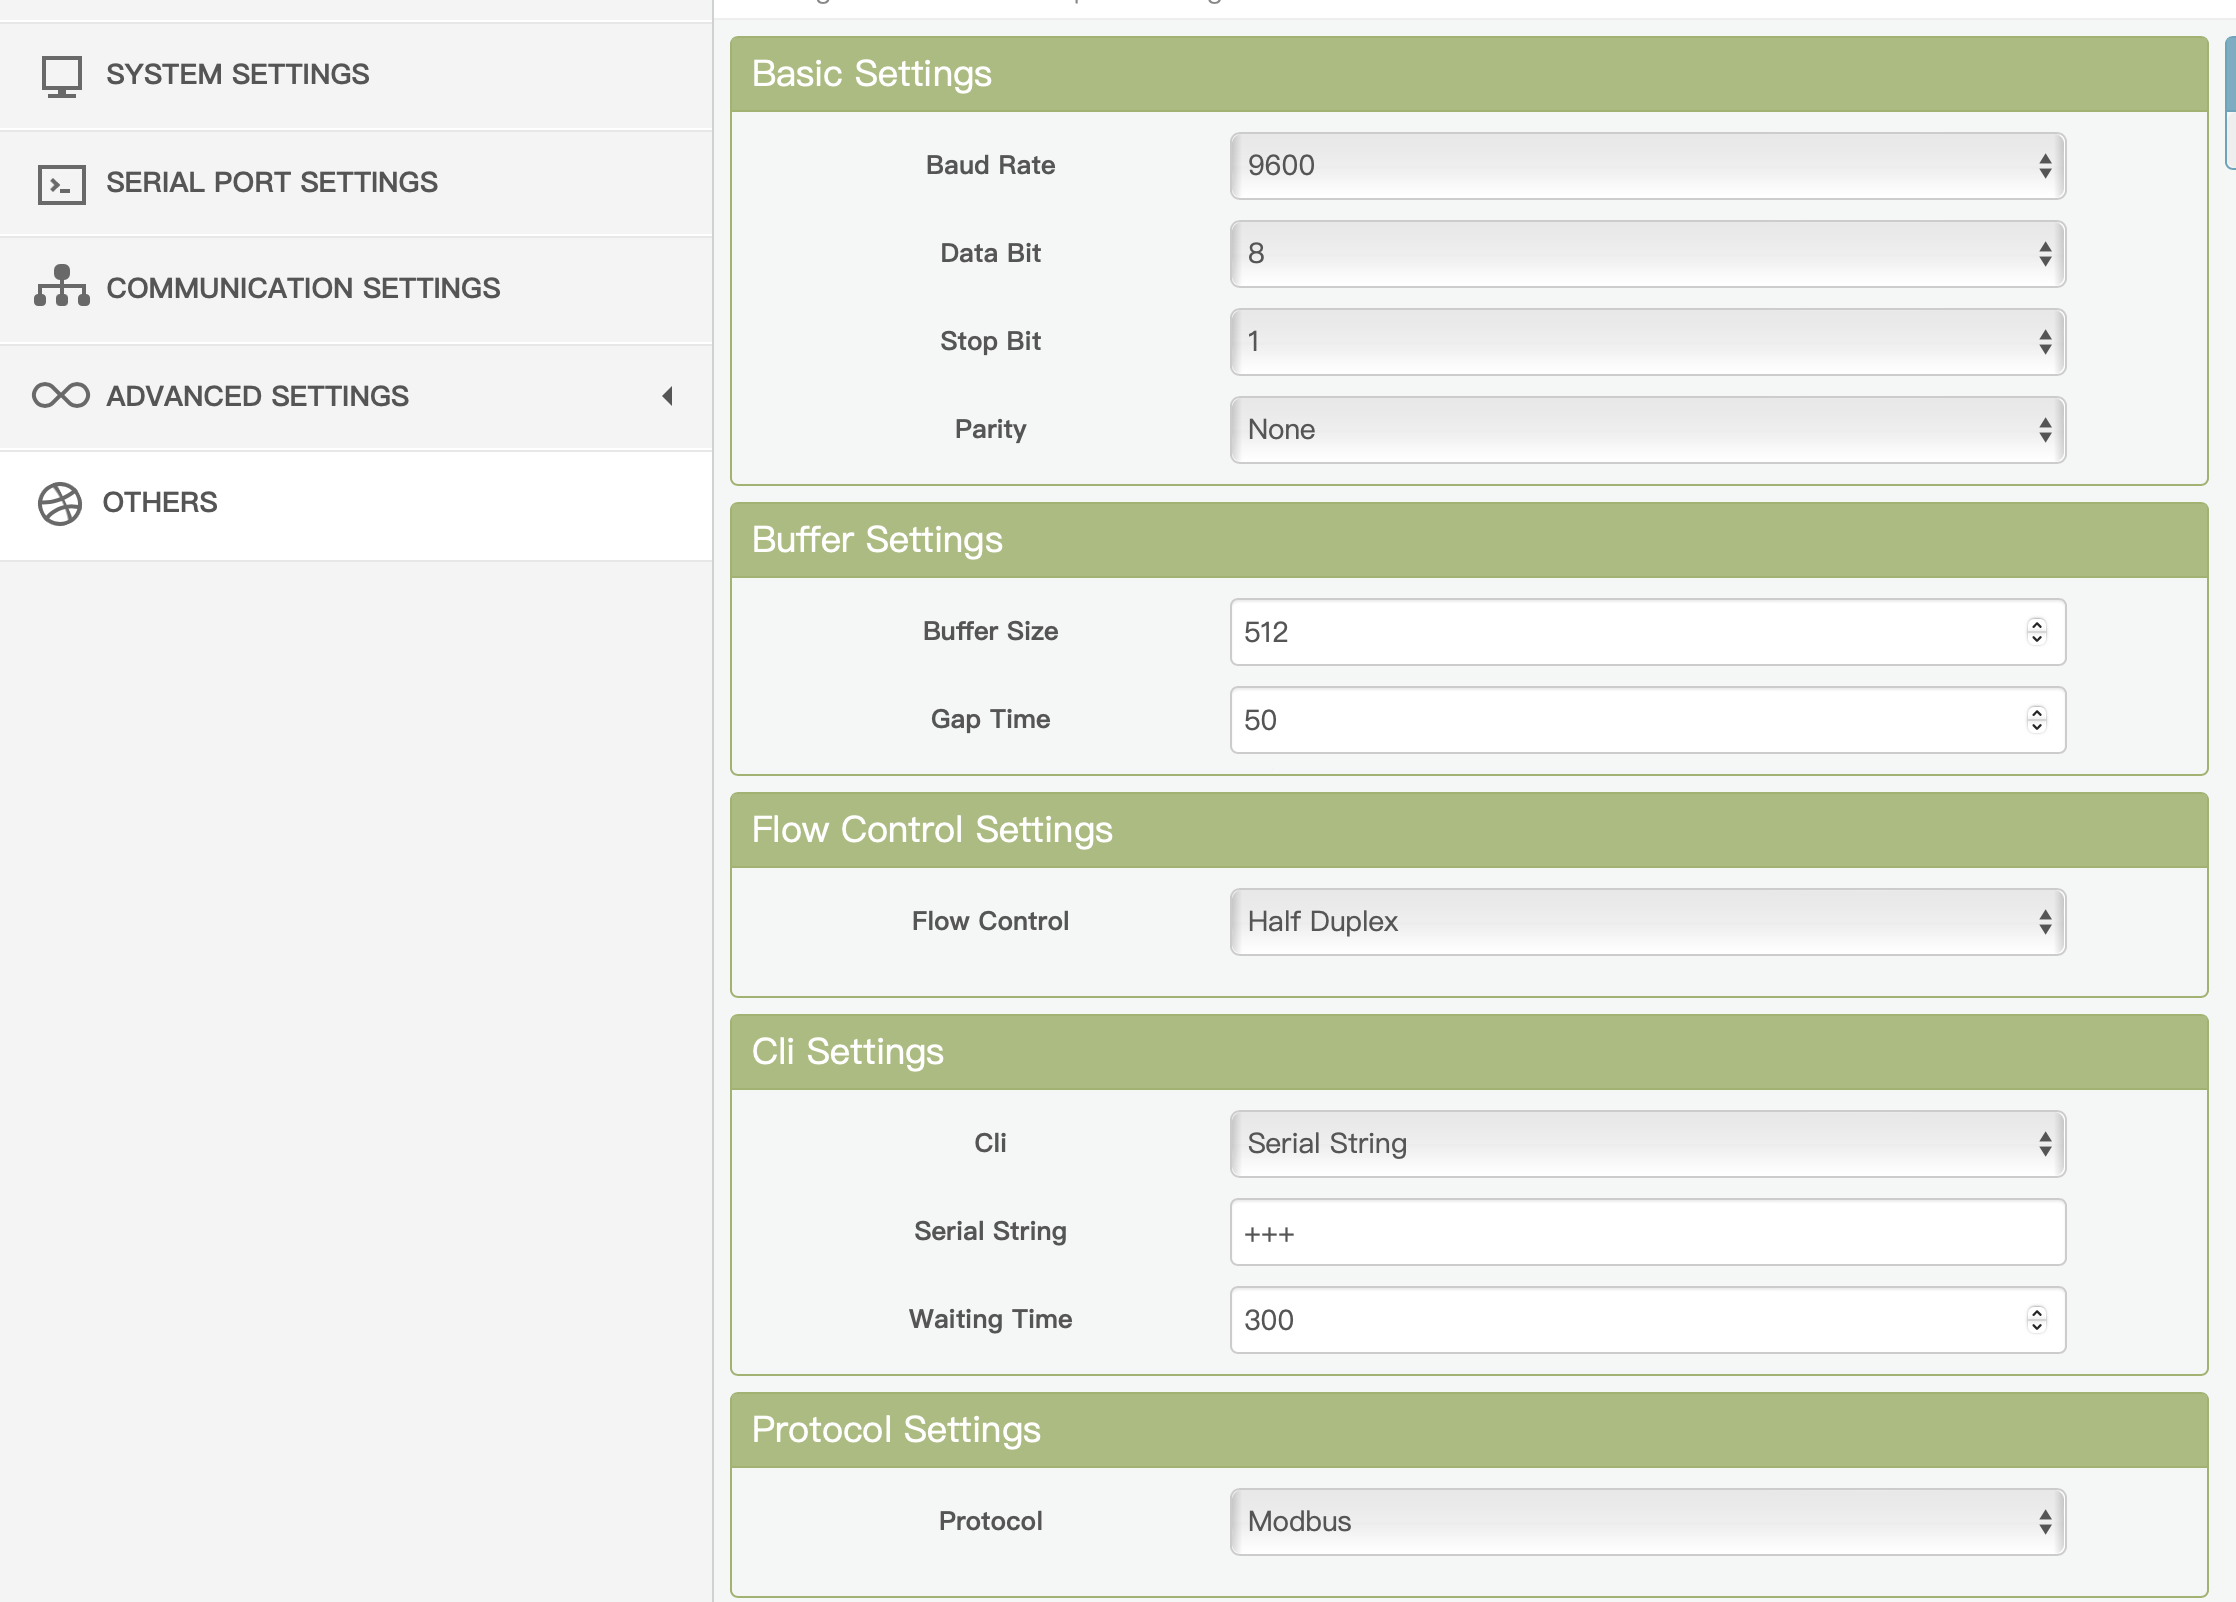Open the Baud Rate dropdown
The height and width of the screenshot is (1602, 2236).
click(1647, 166)
